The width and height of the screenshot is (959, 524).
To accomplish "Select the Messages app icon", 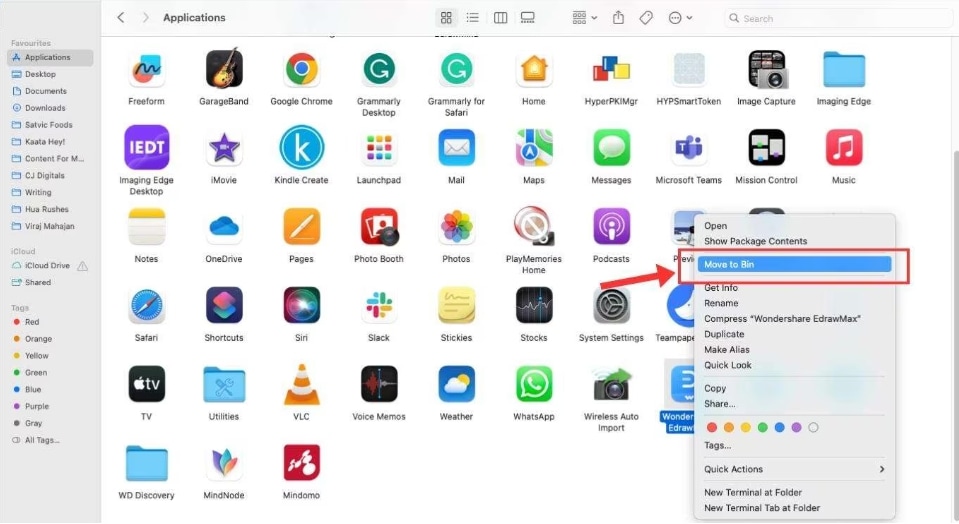I will (x=611, y=147).
